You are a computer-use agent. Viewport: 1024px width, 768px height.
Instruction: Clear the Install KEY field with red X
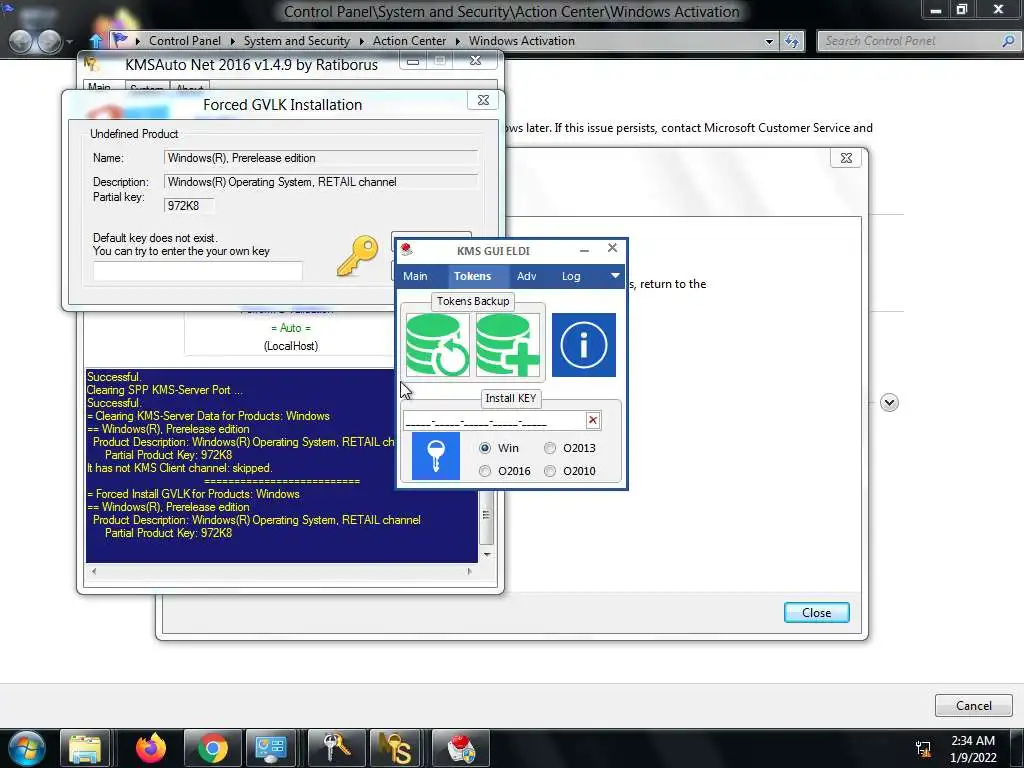593,420
